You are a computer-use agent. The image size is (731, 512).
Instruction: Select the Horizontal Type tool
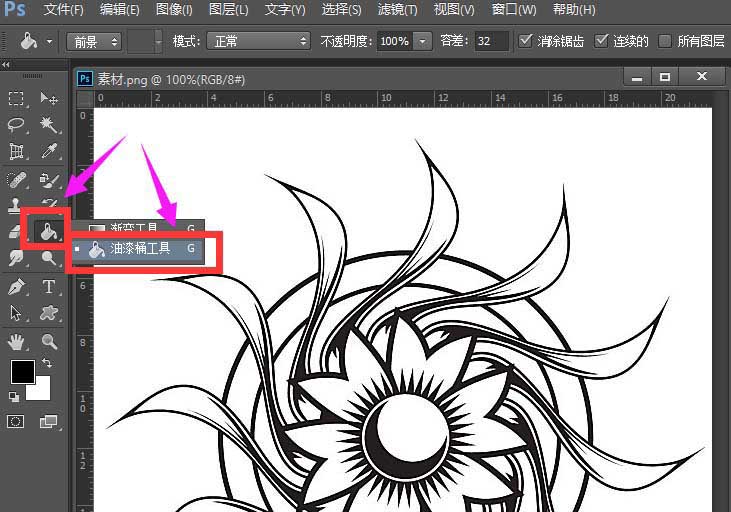click(48, 287)
